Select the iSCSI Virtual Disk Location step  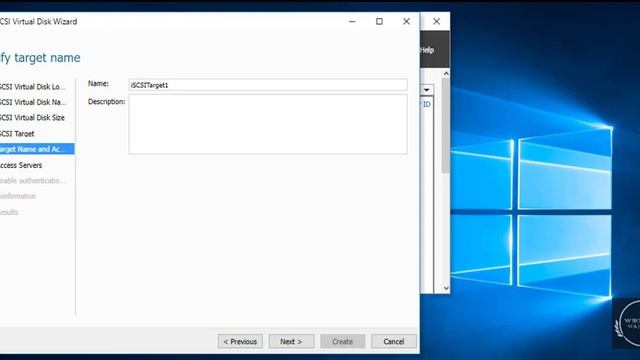point(32,87)
